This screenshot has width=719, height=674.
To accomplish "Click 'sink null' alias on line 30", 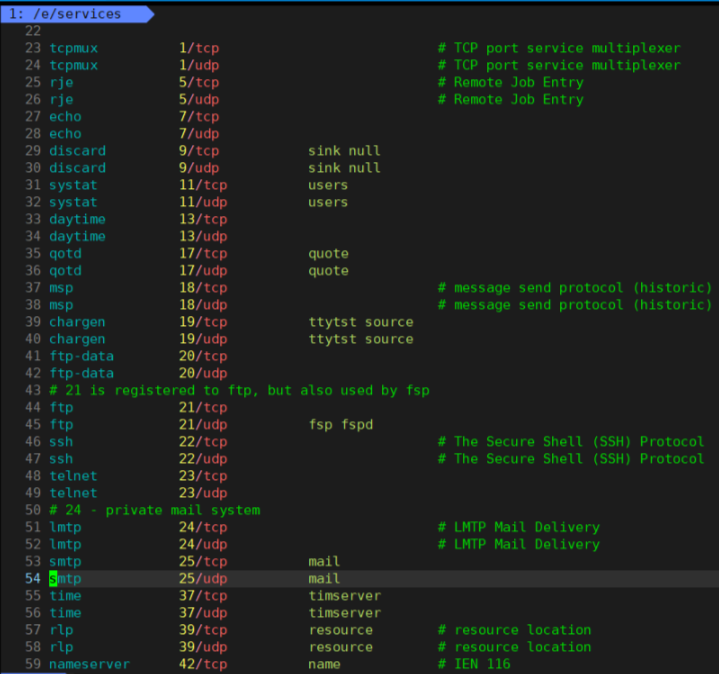I will click(x=344, y=168).
